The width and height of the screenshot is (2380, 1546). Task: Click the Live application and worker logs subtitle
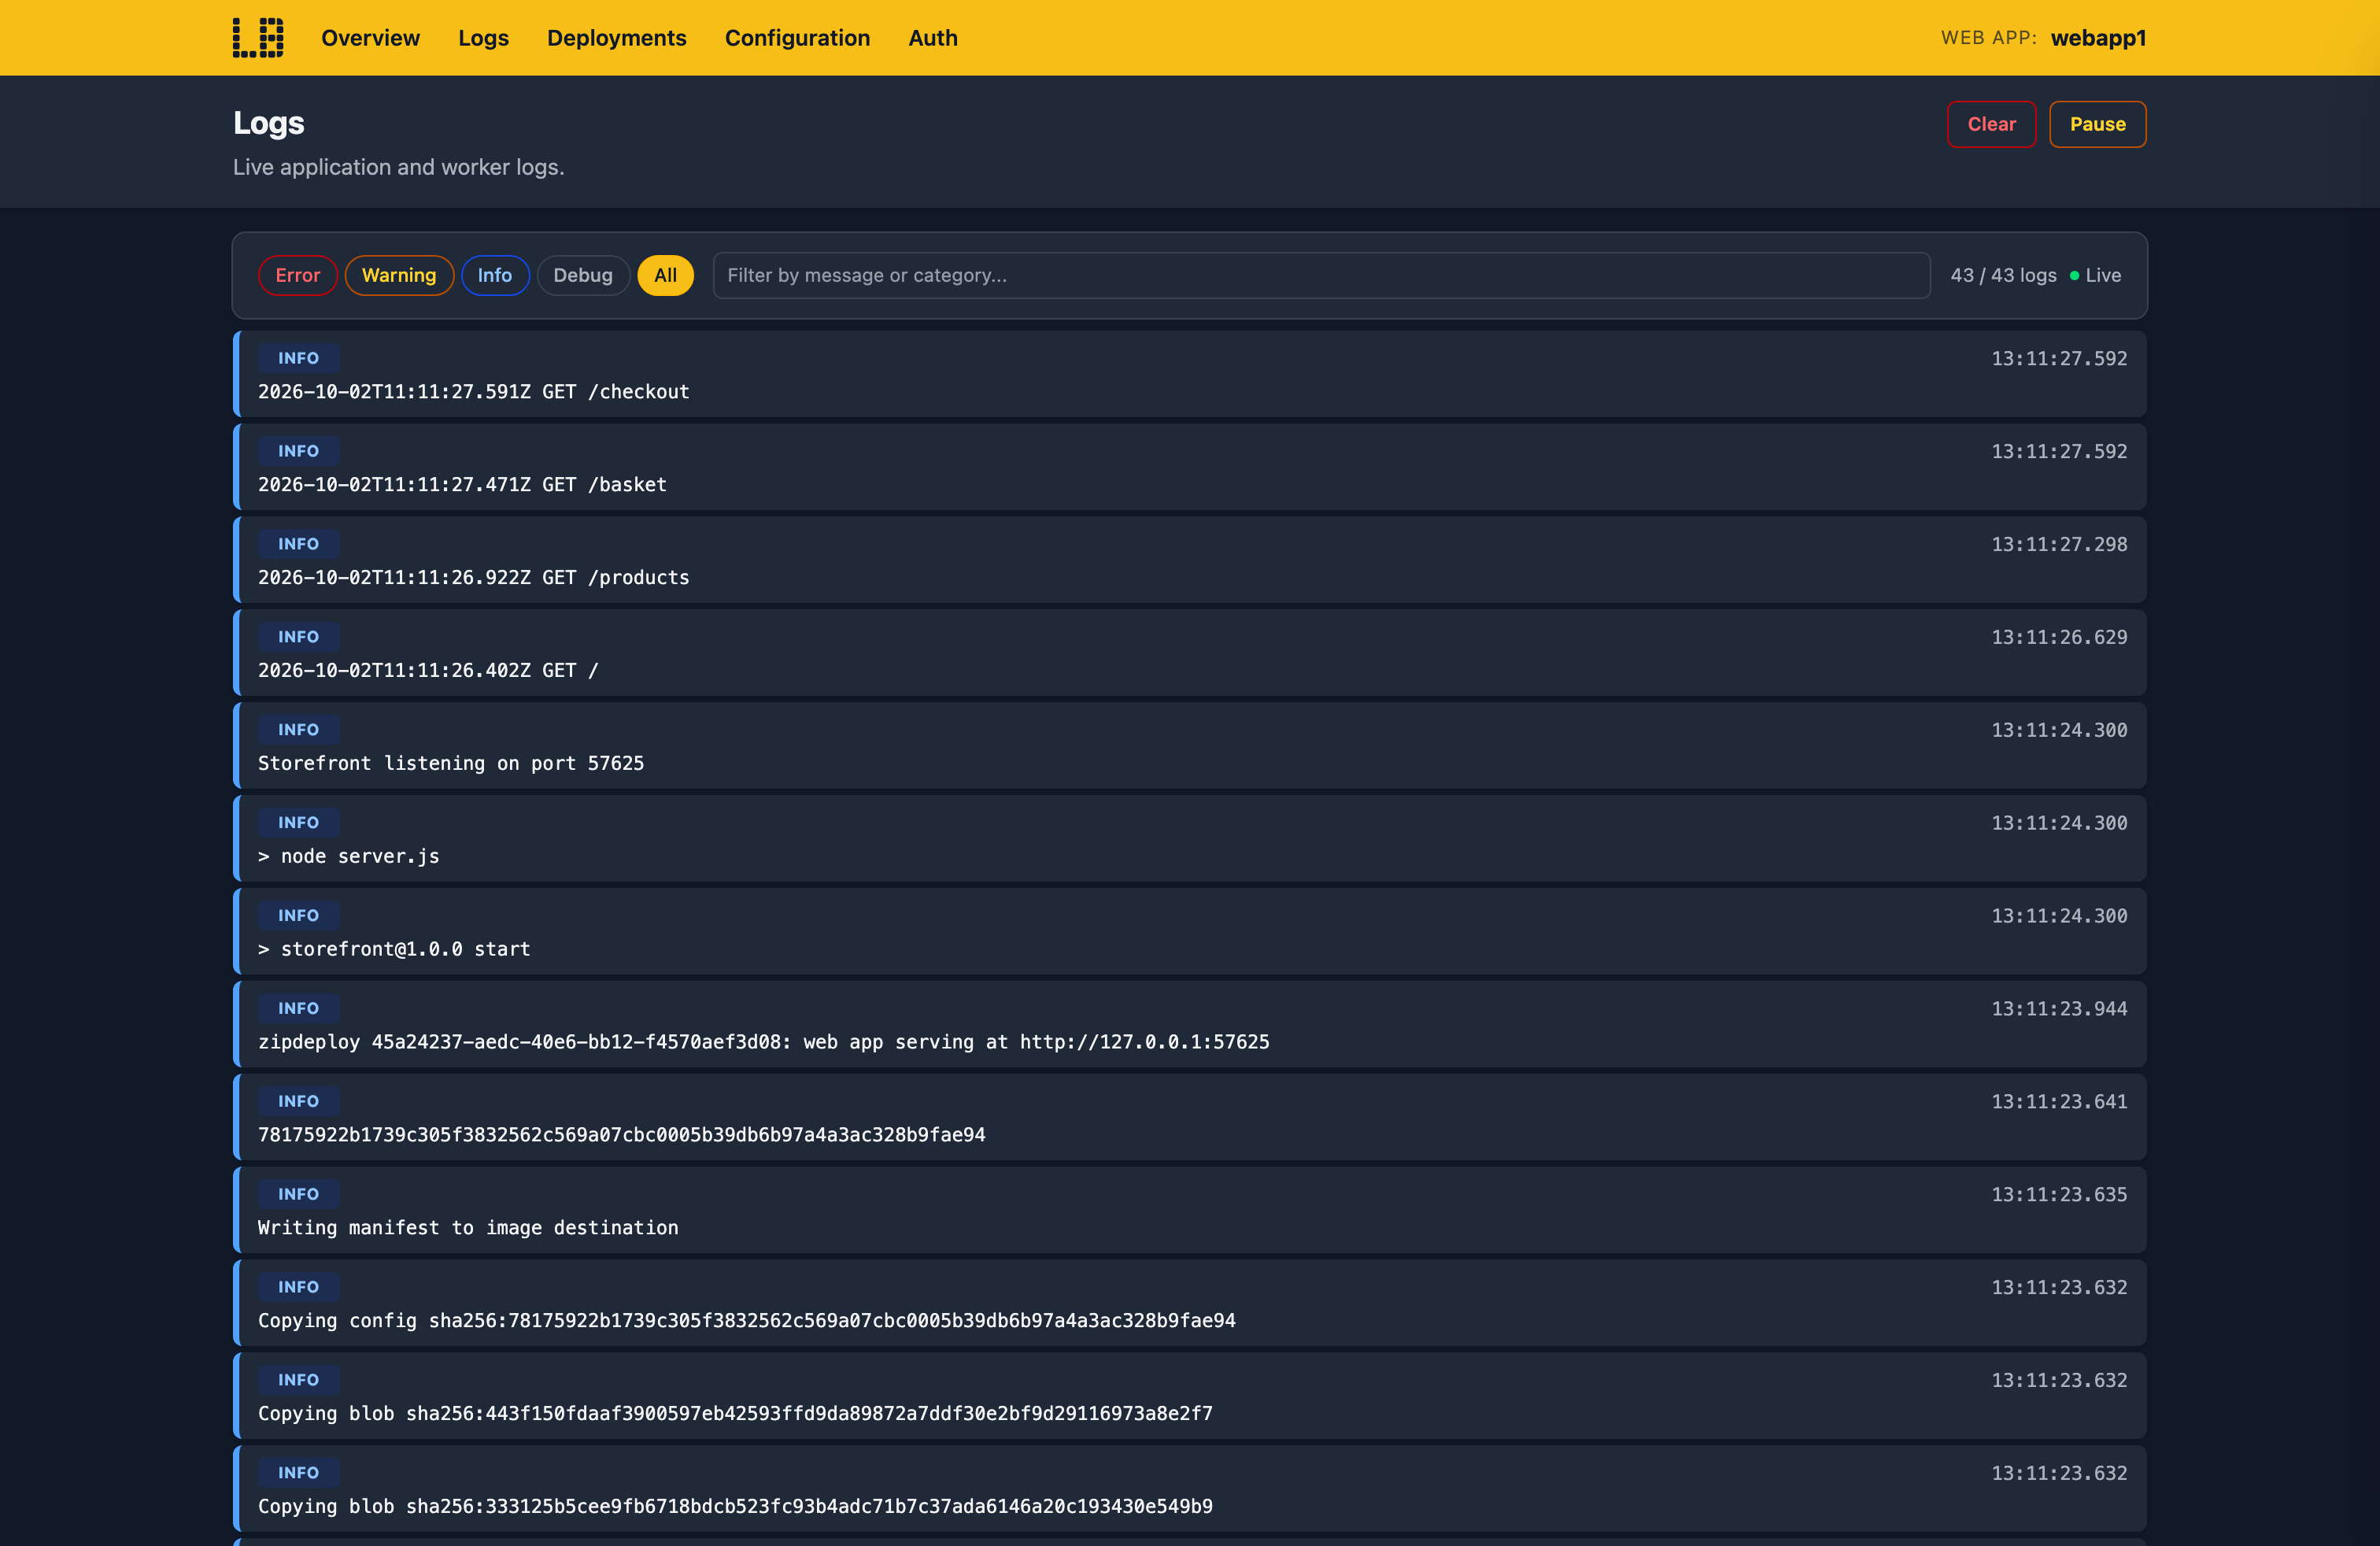[399, 167]
